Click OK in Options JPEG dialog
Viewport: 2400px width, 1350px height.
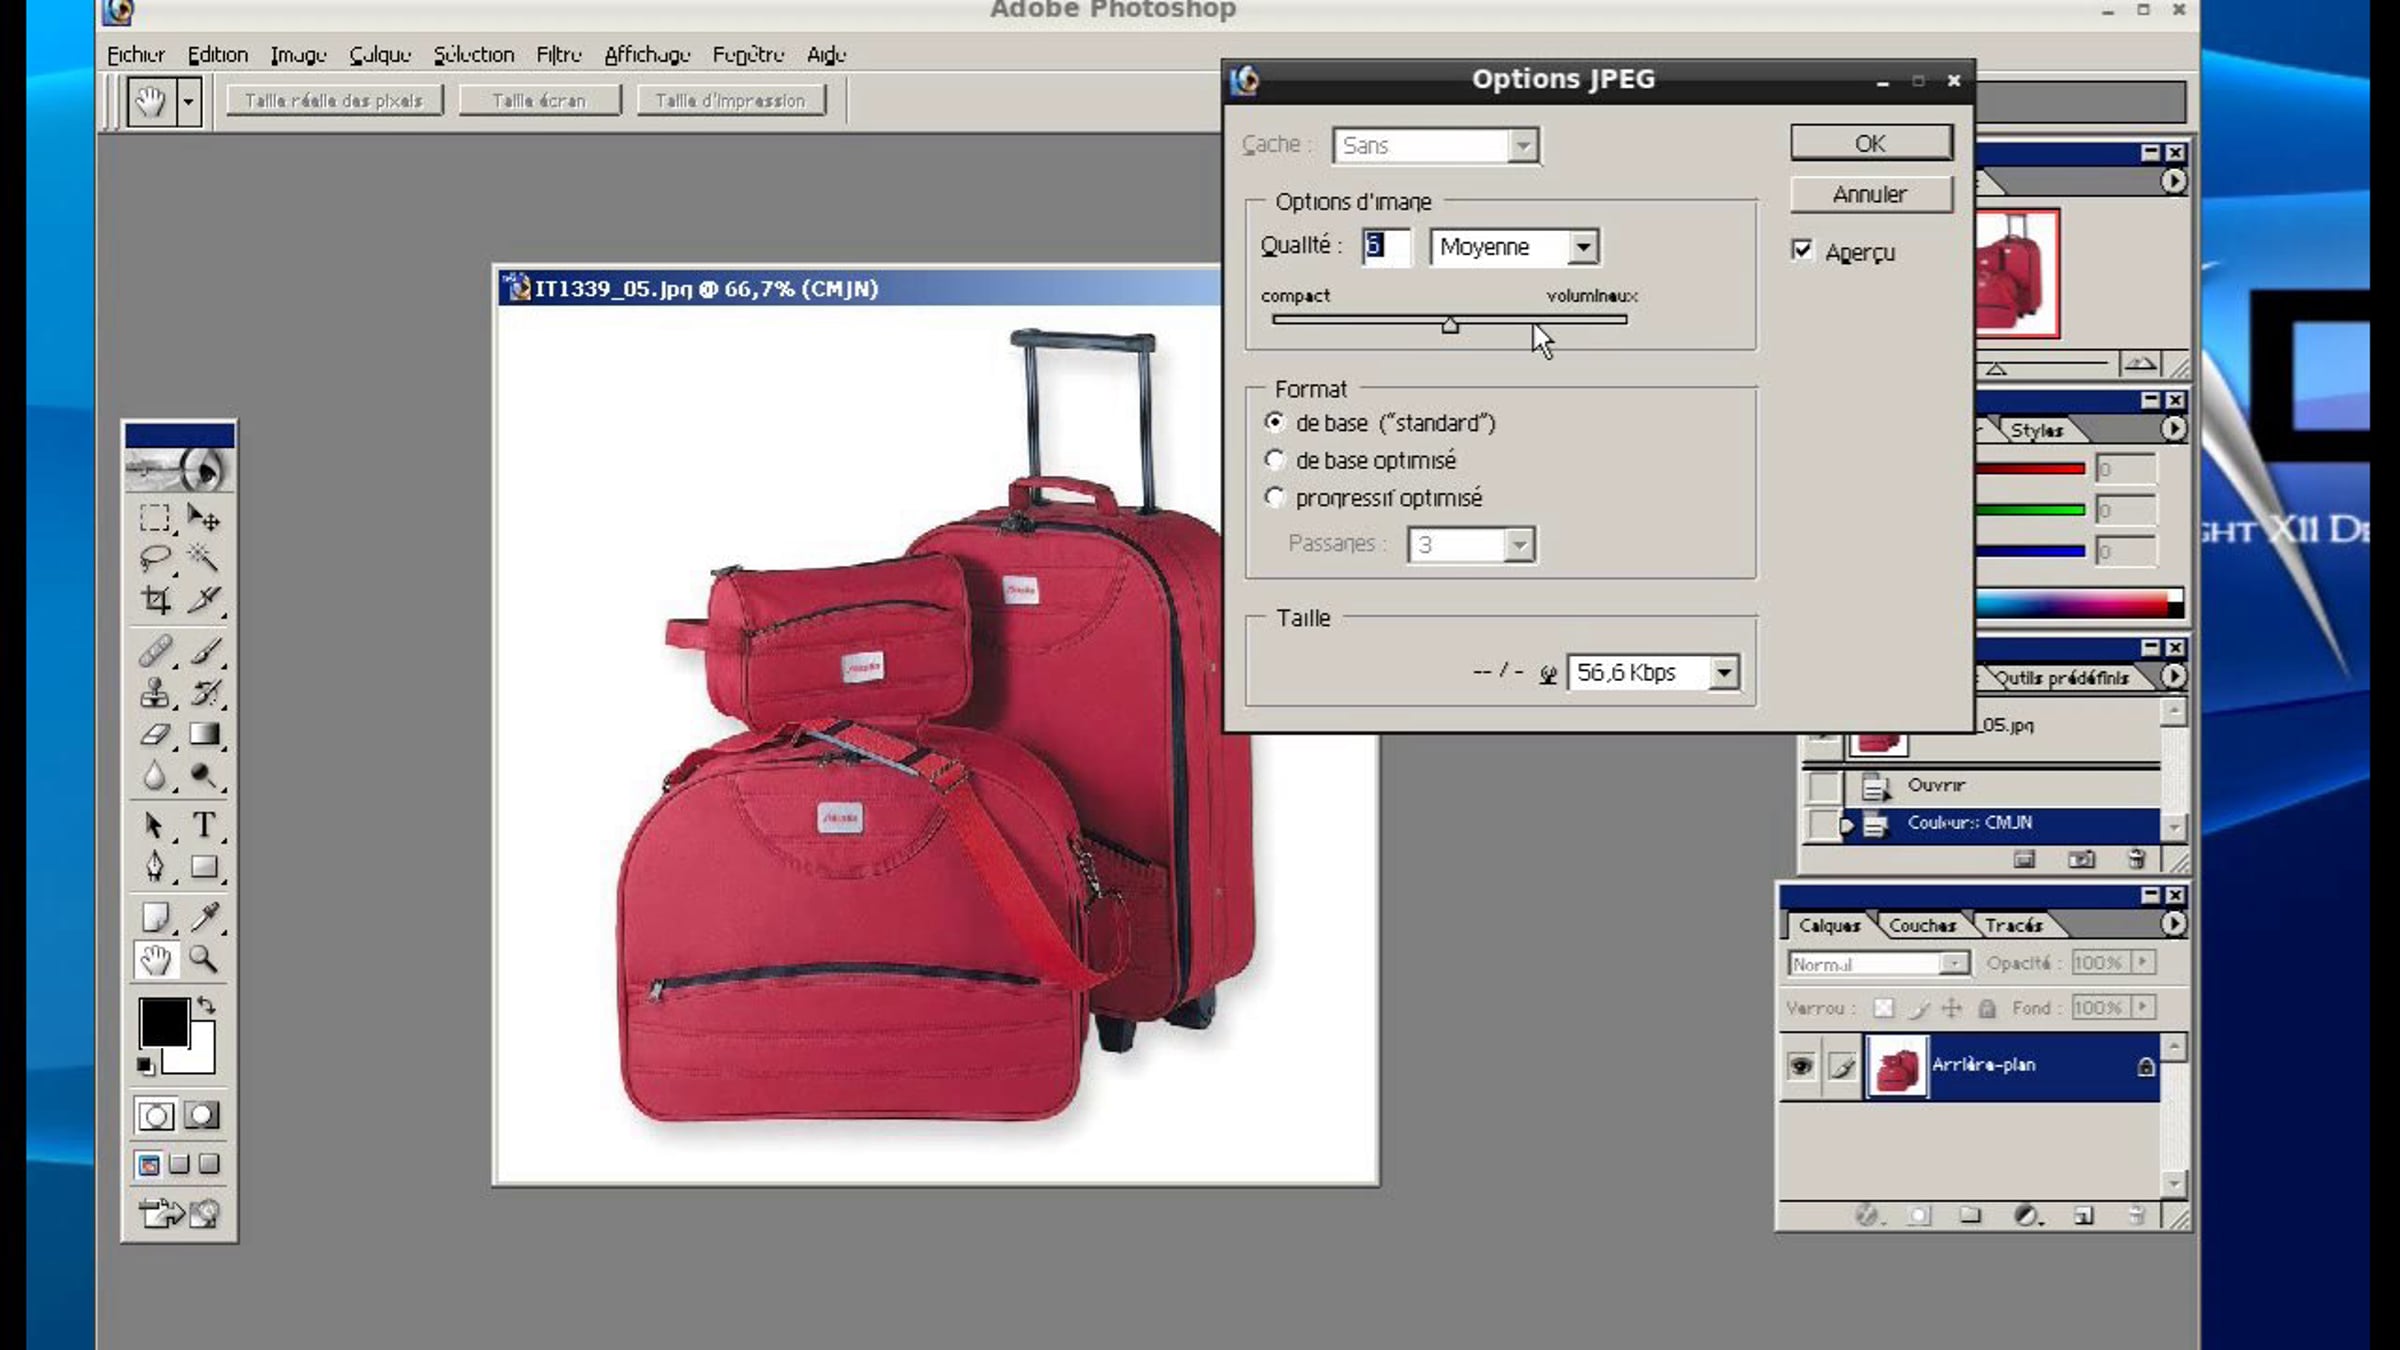coord(1870,143)
